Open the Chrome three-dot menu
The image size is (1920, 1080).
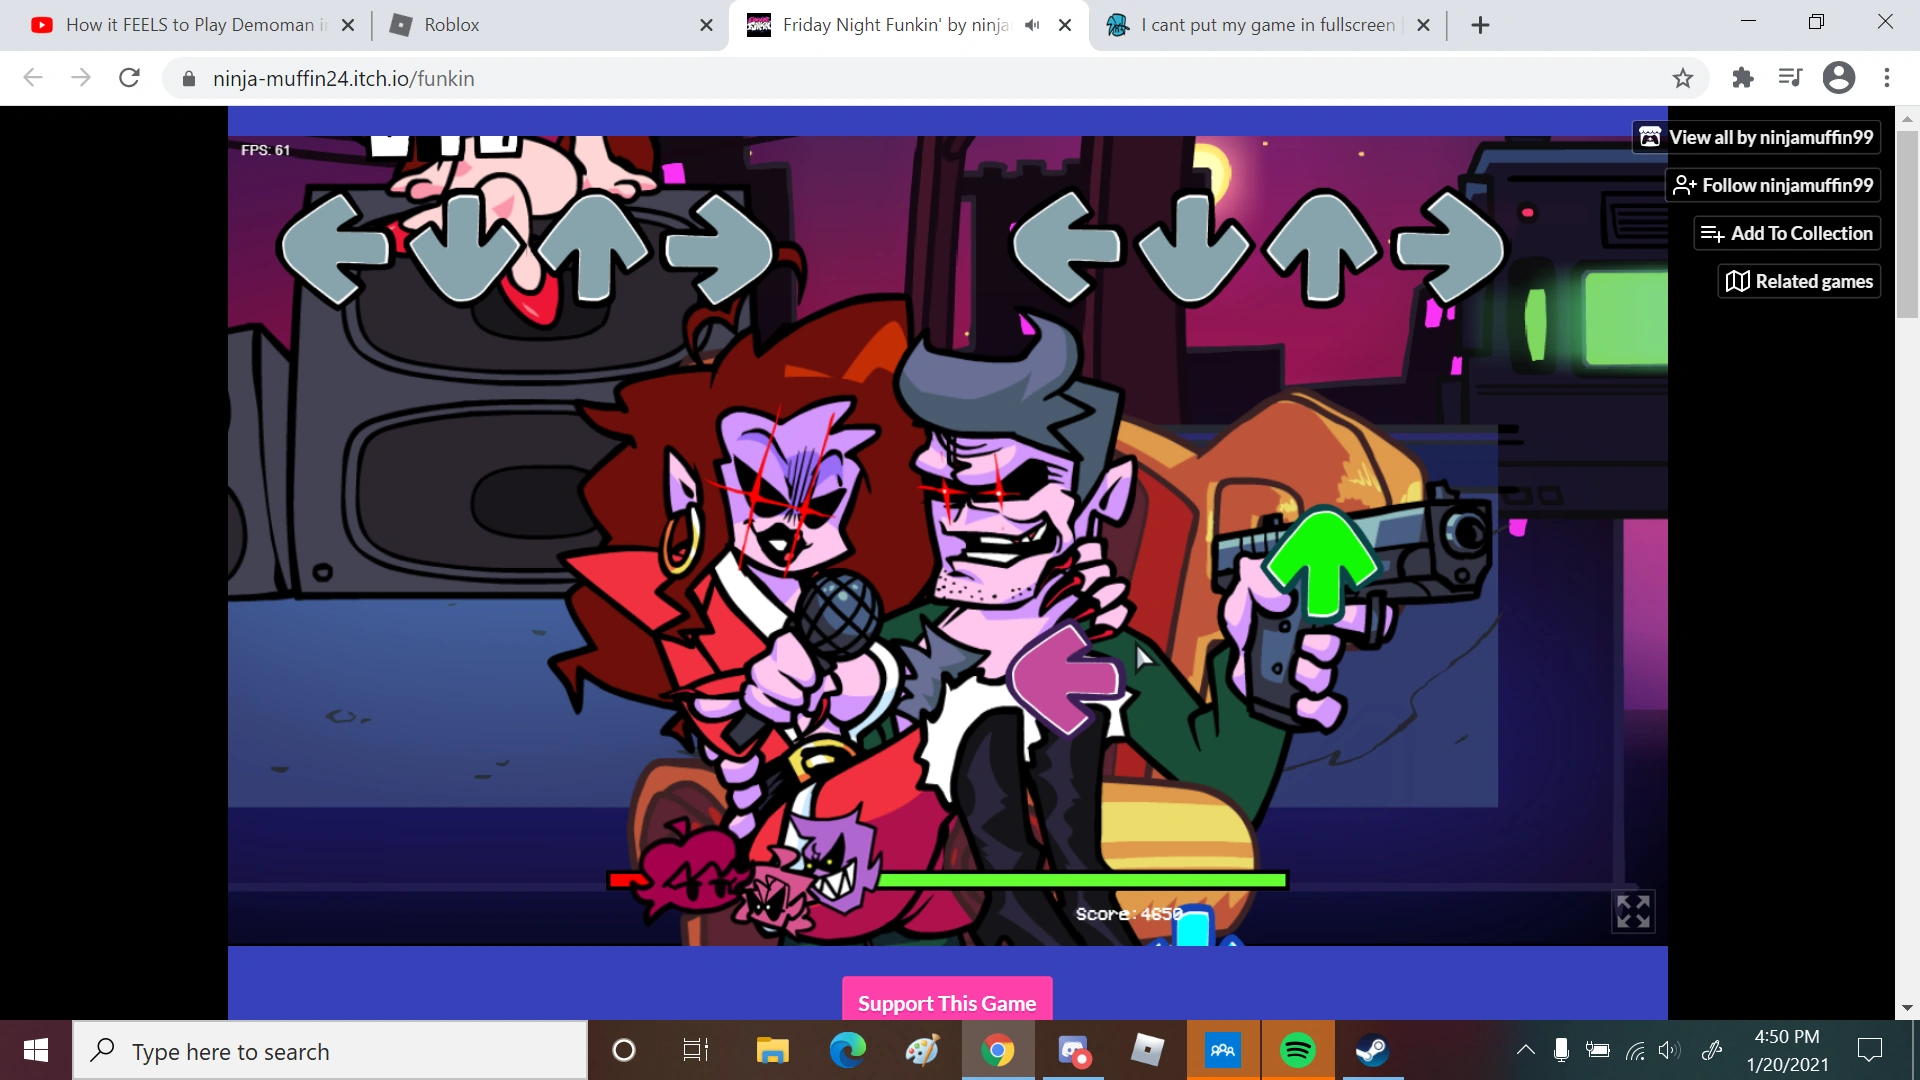pos(1887,78)
